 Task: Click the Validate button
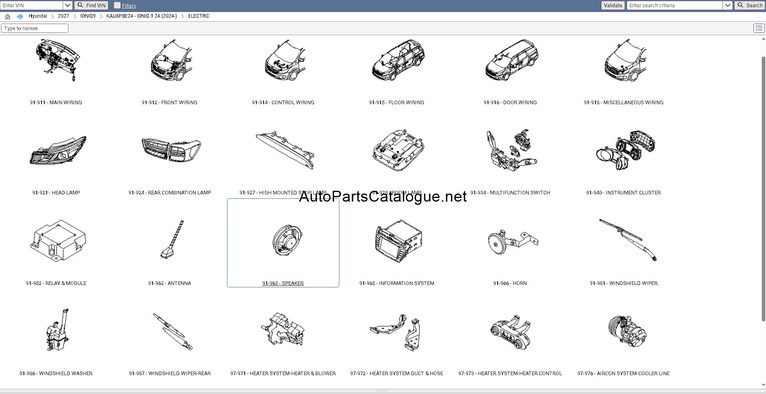point(613,5)
